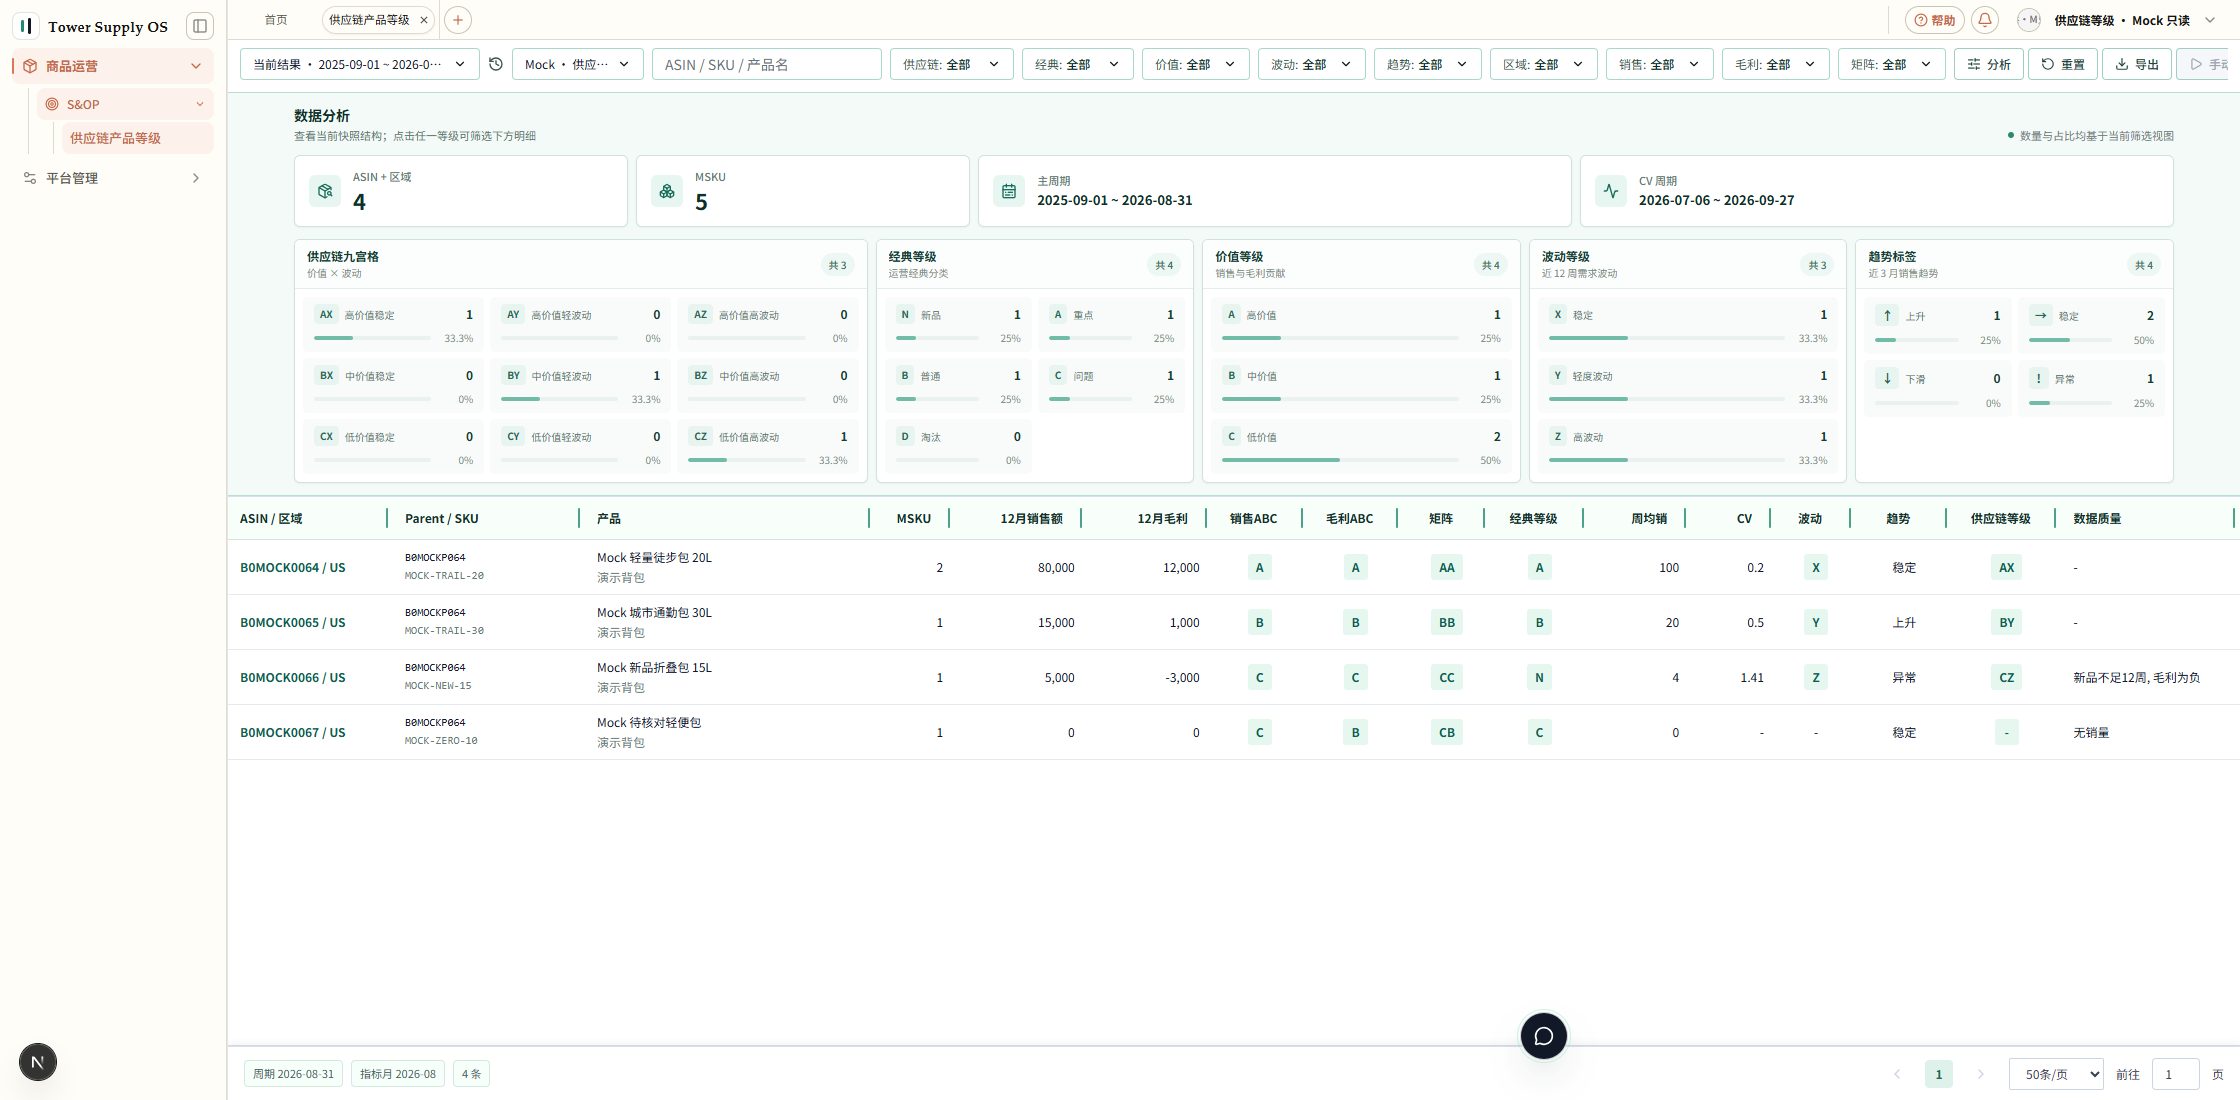Open the 波动: 全部 filter dropdown
Viewport: 2240px width, 1100px height.
click(1311, 64)
